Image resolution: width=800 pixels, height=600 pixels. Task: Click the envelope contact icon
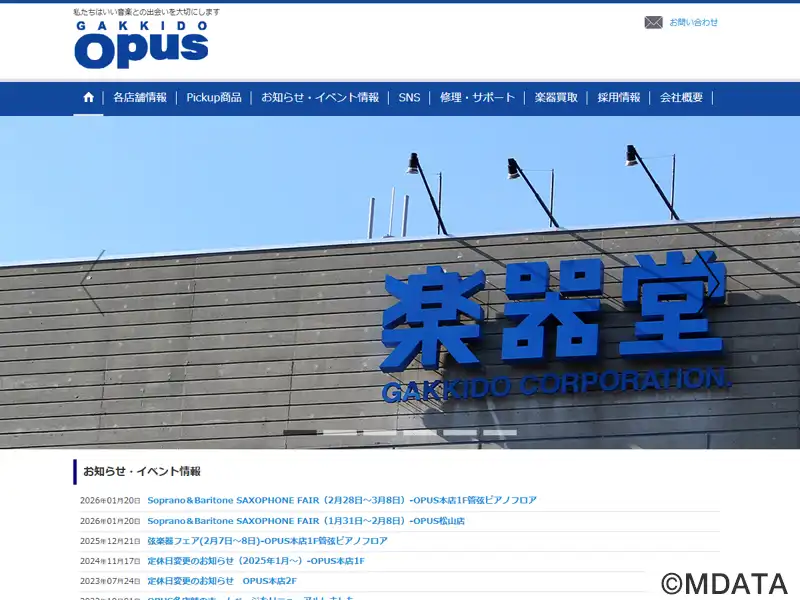click(654, 22)
